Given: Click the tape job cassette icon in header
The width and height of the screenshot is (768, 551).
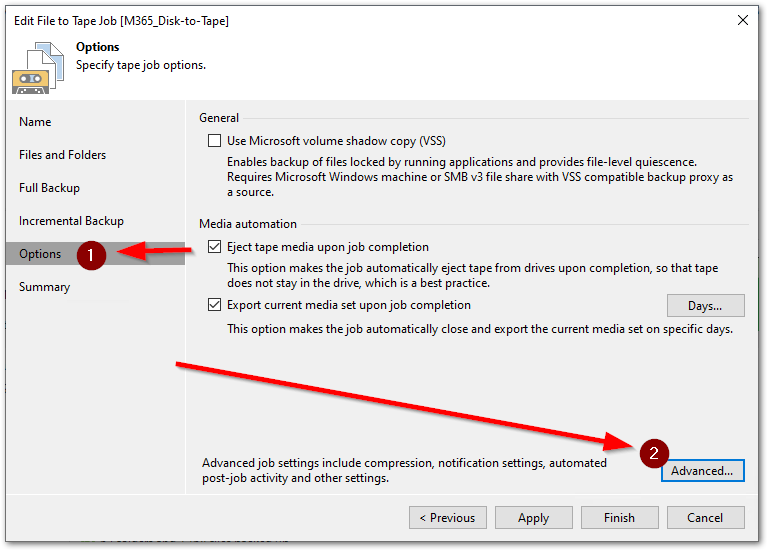Looking at the screenshot, I should 34,67.
